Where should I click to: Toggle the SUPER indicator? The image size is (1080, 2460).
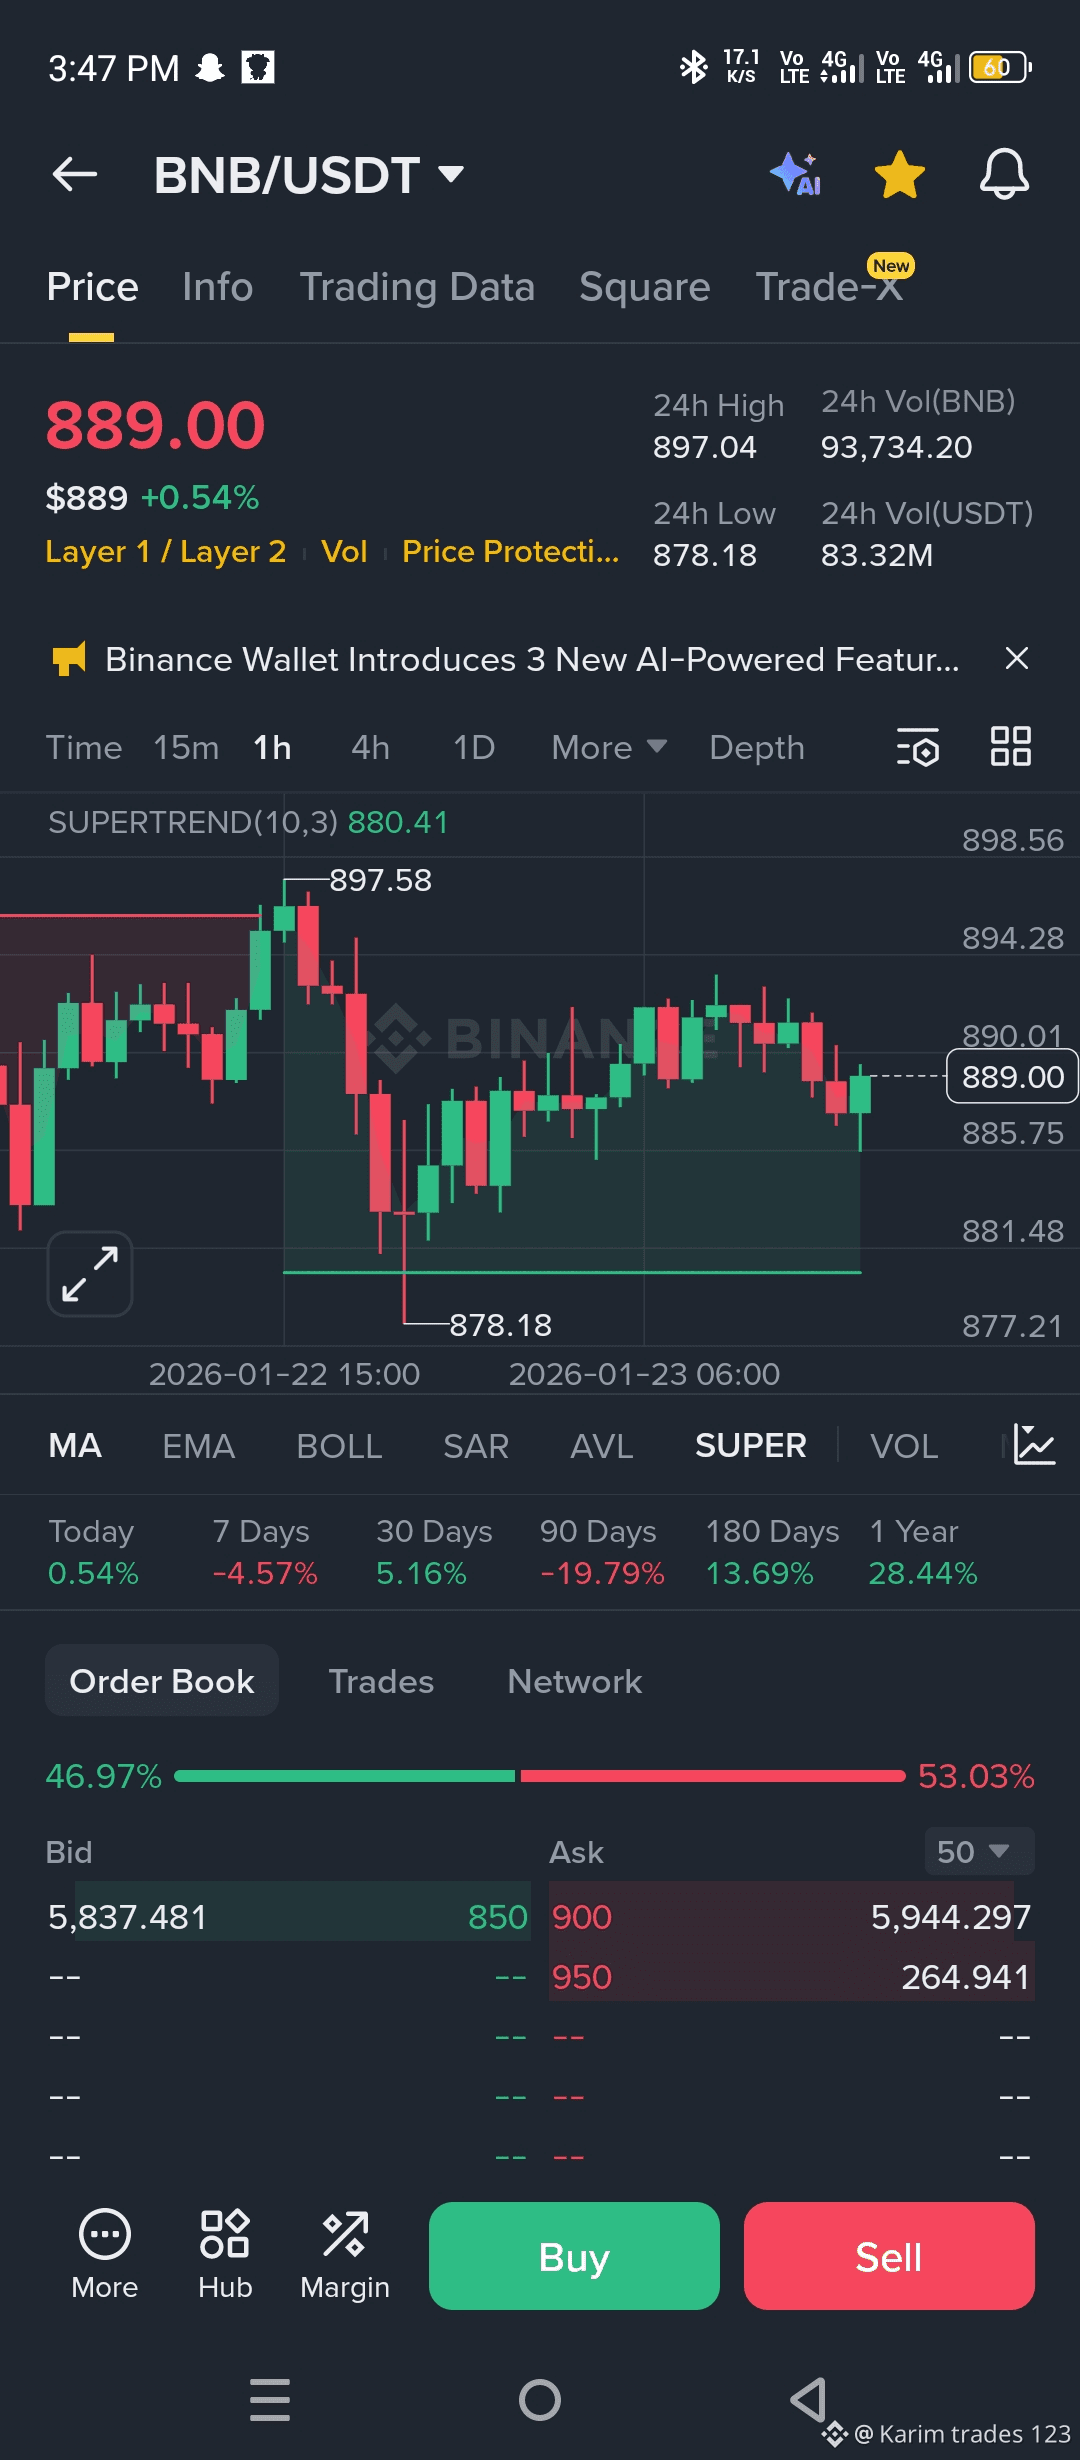751,1445
